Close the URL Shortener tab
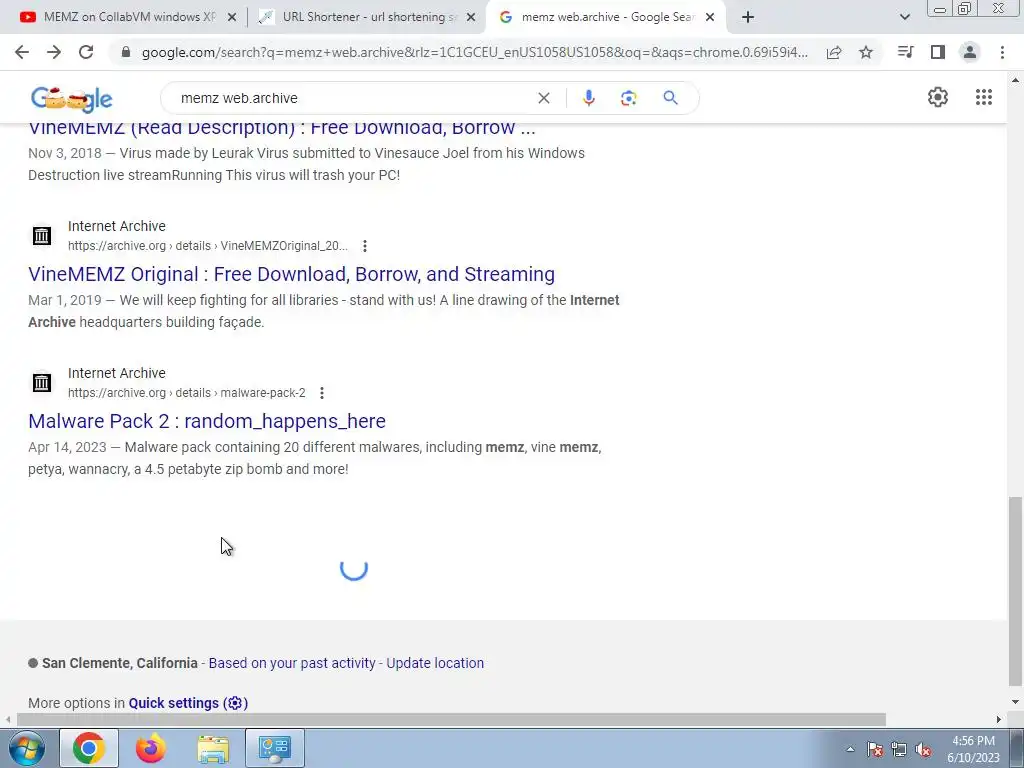 tap(471, 18)
